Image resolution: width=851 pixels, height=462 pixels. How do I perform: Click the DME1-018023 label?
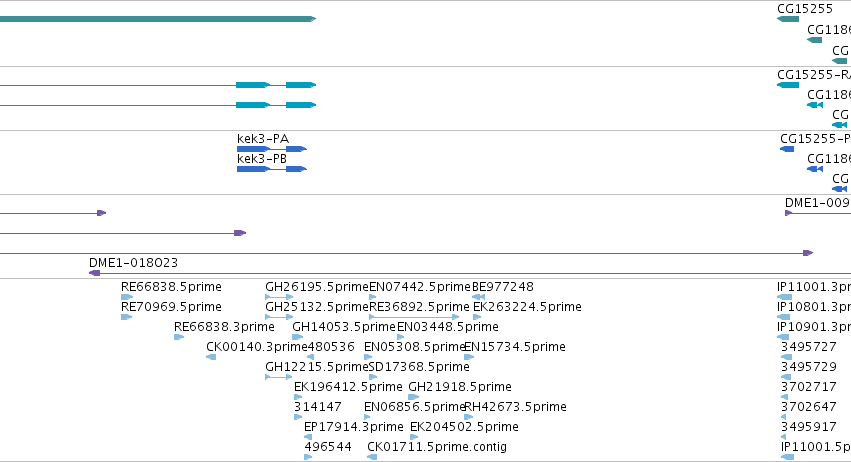[x=134, y=263]
